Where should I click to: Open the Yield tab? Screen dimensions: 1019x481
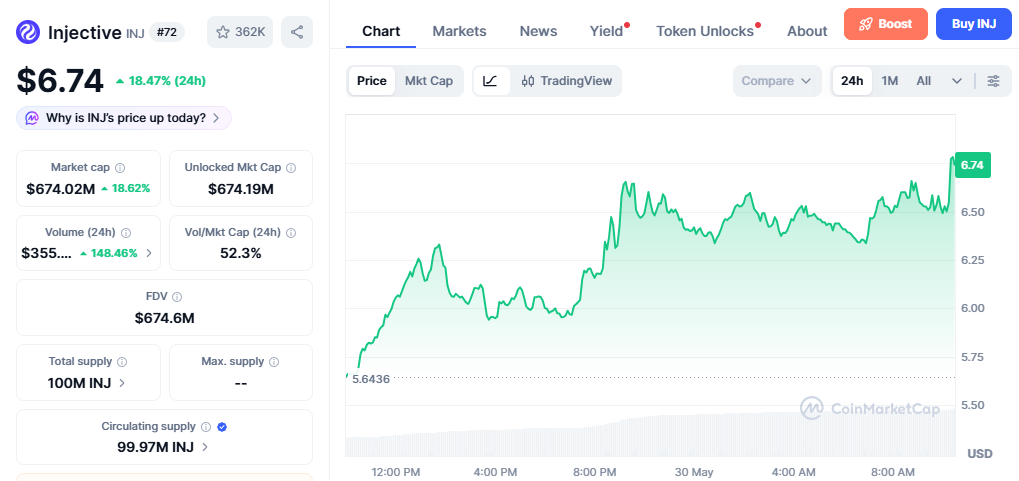606,31
